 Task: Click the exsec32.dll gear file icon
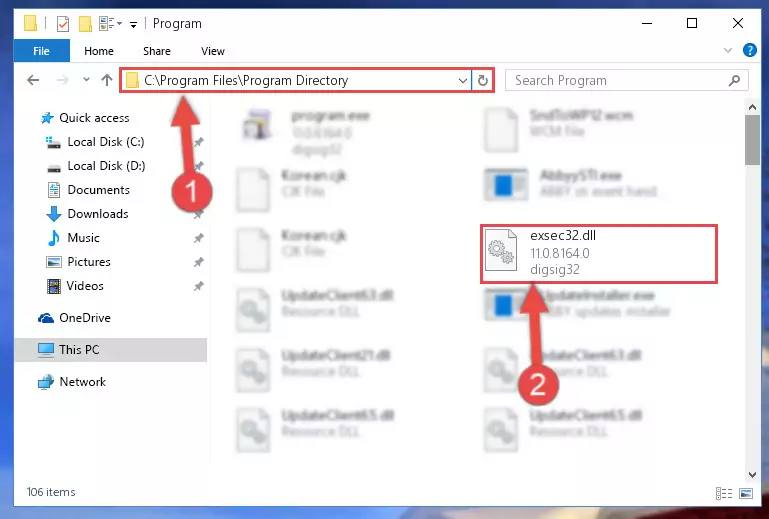500,250
